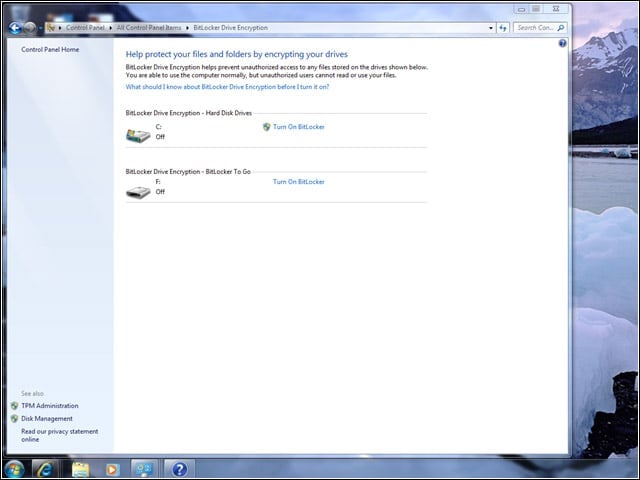Click 'Off' status under F:
This screenshot has width=640, height=480.
(160, 192)
